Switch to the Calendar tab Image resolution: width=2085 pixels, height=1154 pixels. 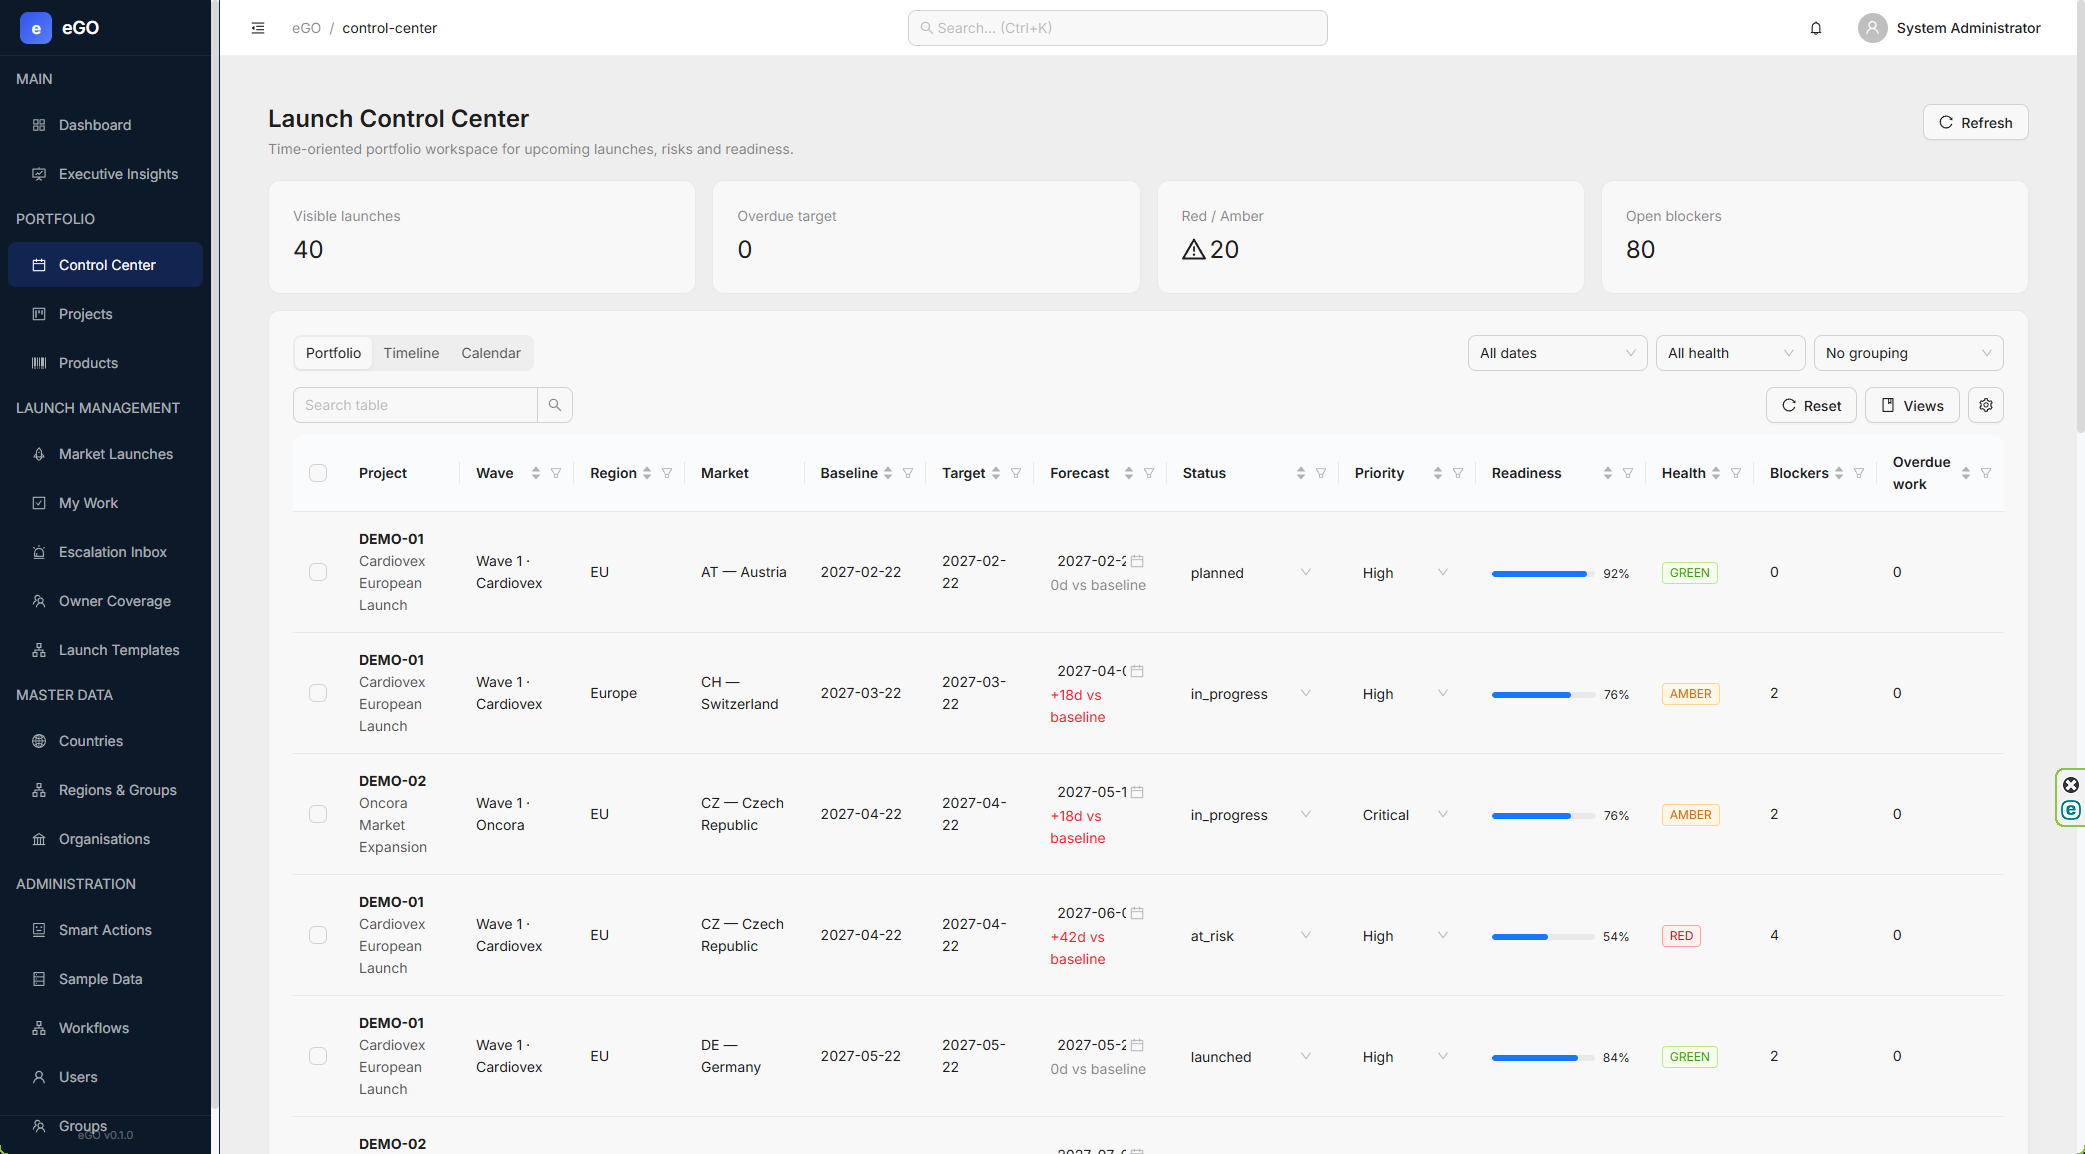pos(491,353)
